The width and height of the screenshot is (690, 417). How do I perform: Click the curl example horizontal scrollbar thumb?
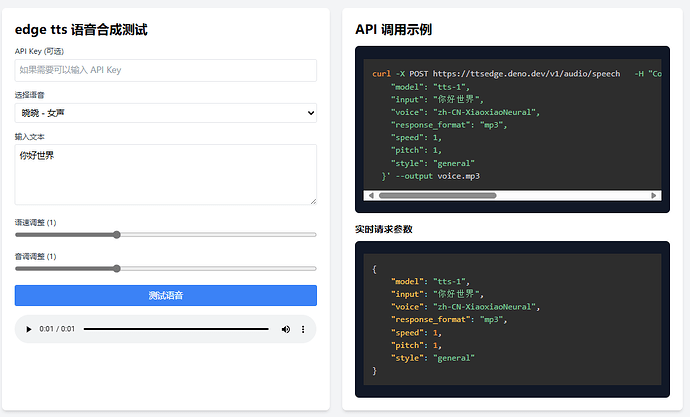(x=437, y=195)
